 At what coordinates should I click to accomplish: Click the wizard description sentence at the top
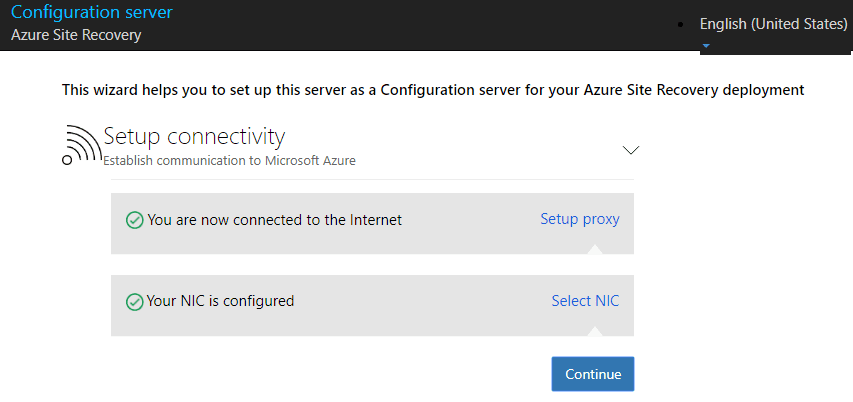click(x=433, y=90)
